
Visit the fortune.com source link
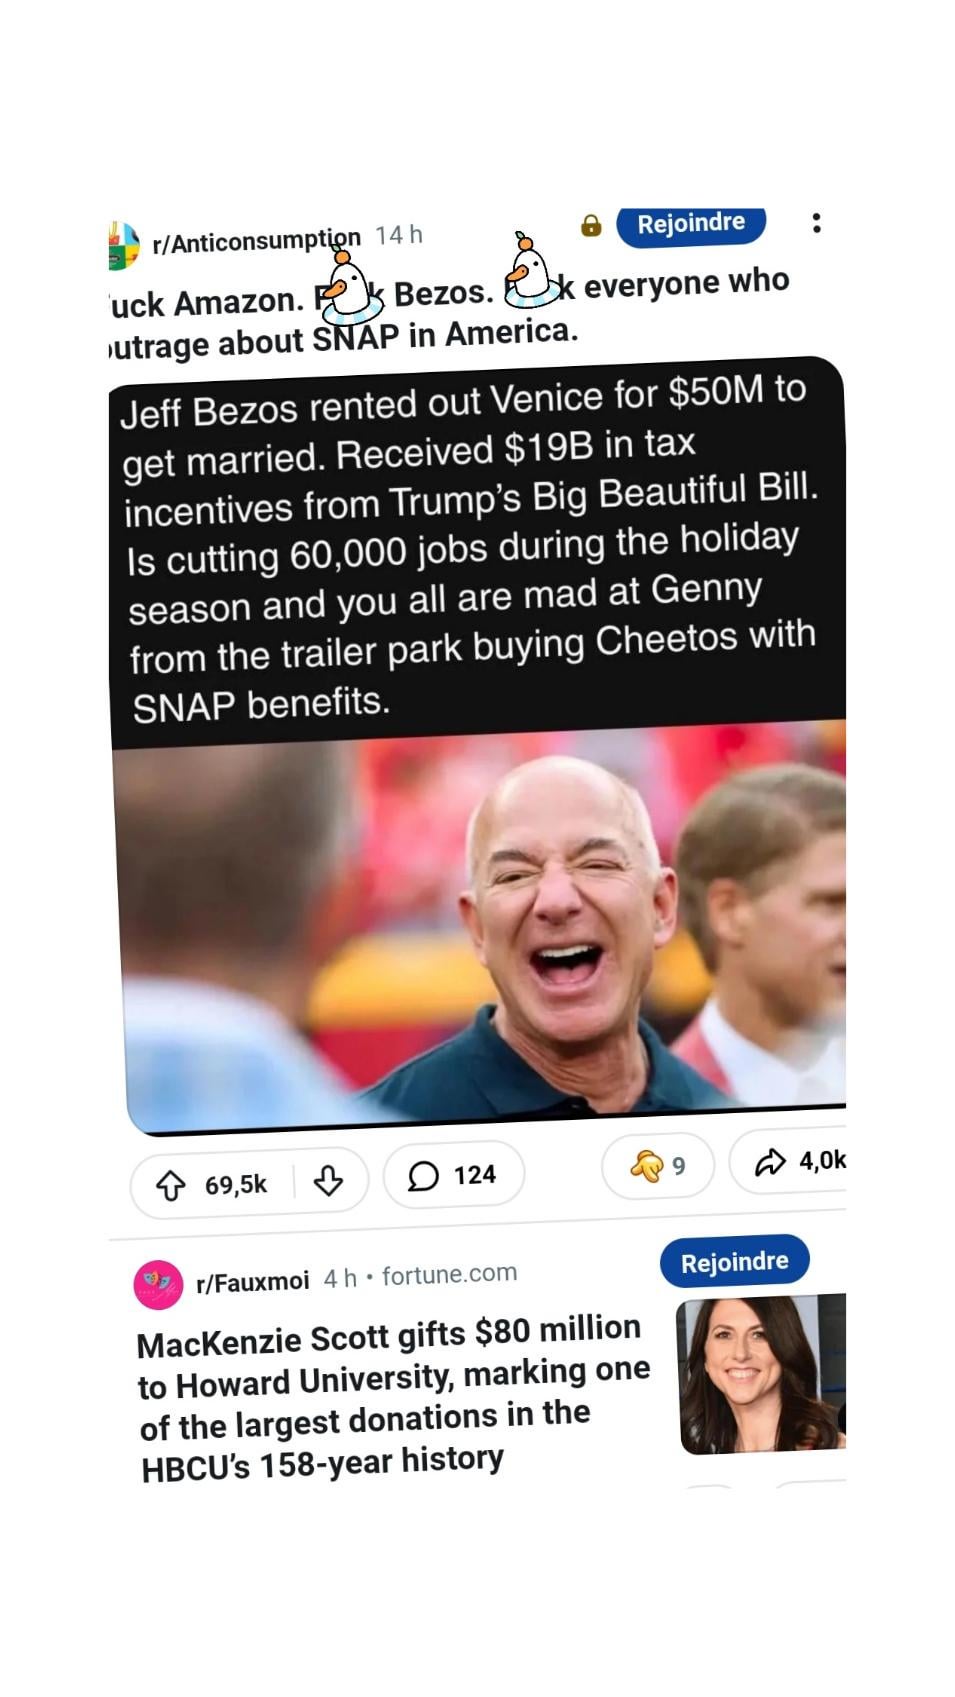(449, 1274)
